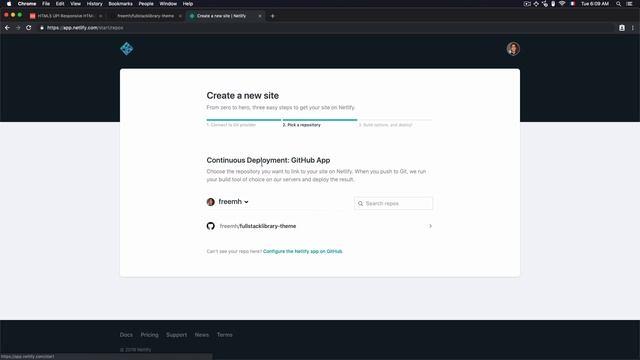The width and height of the screenshot is (640, 360).
Task: Go to step 1 Connect to Git provider
Action: [x=231, y=125]
